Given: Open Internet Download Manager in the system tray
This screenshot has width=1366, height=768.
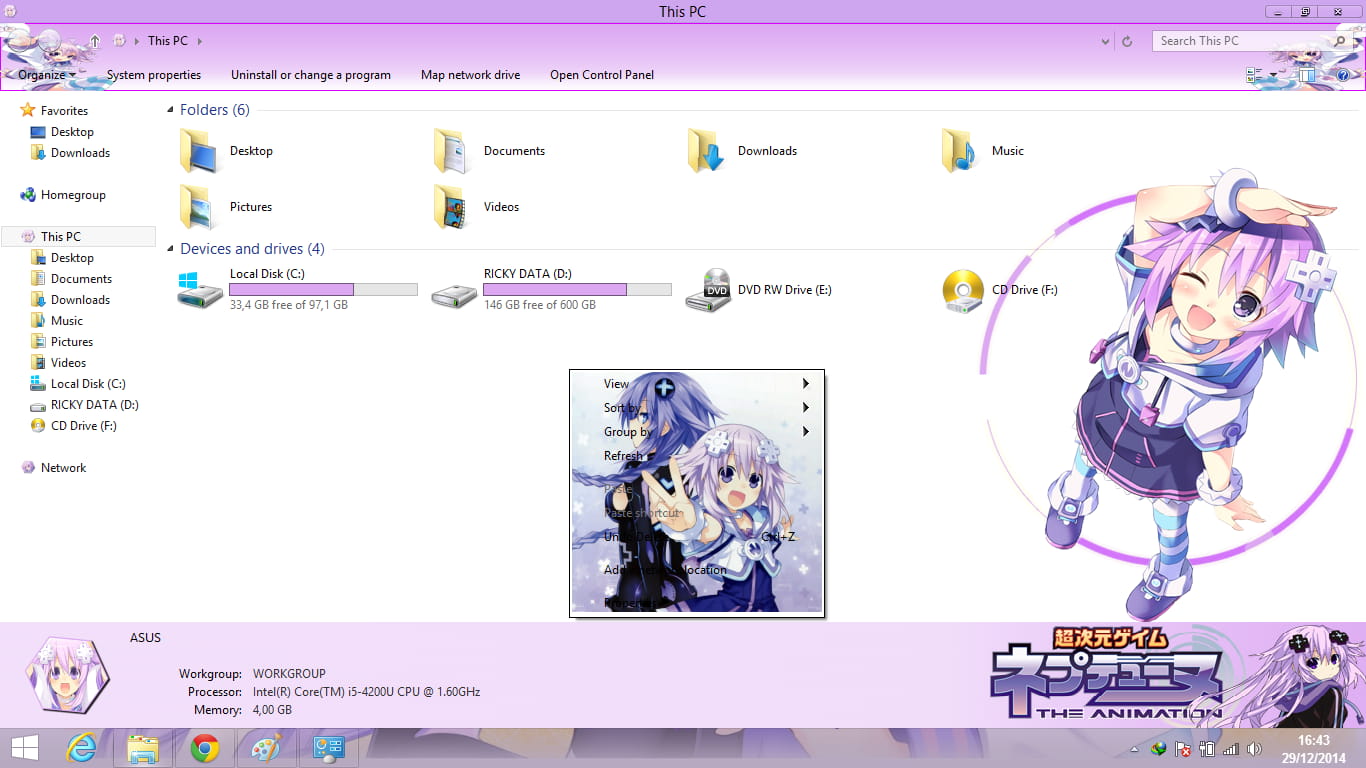Looking at the screenshot, I should point(1159,747).
